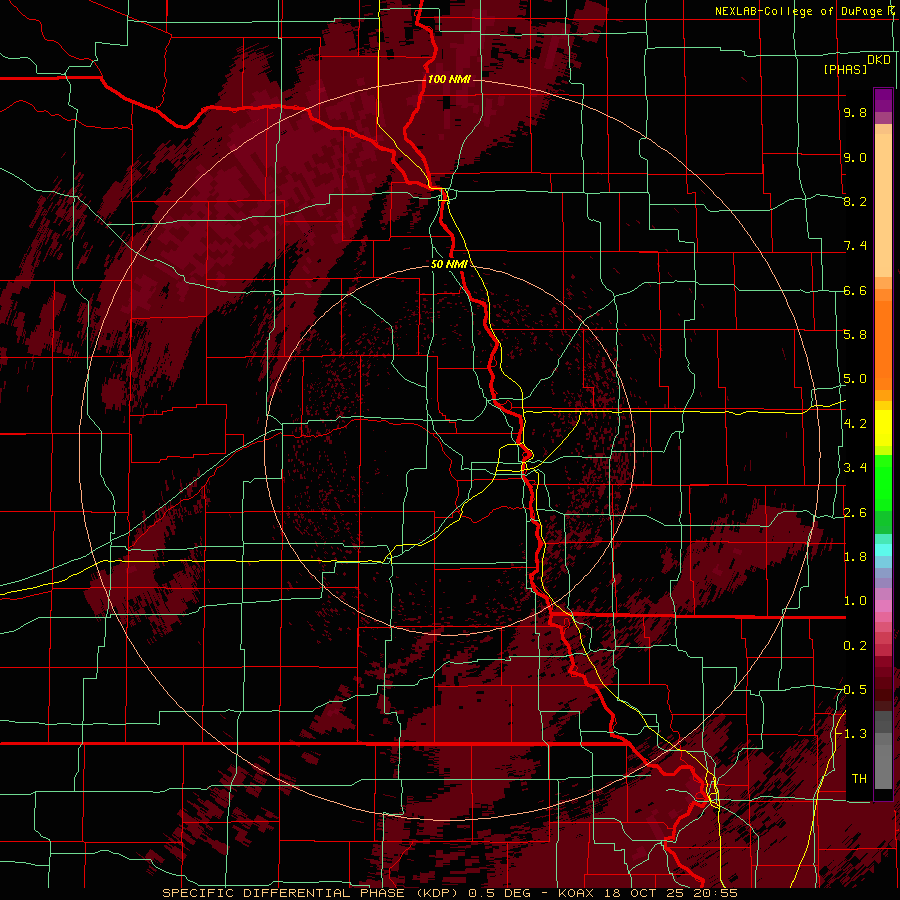Click the 8.2 scale value

pos(855,201)
